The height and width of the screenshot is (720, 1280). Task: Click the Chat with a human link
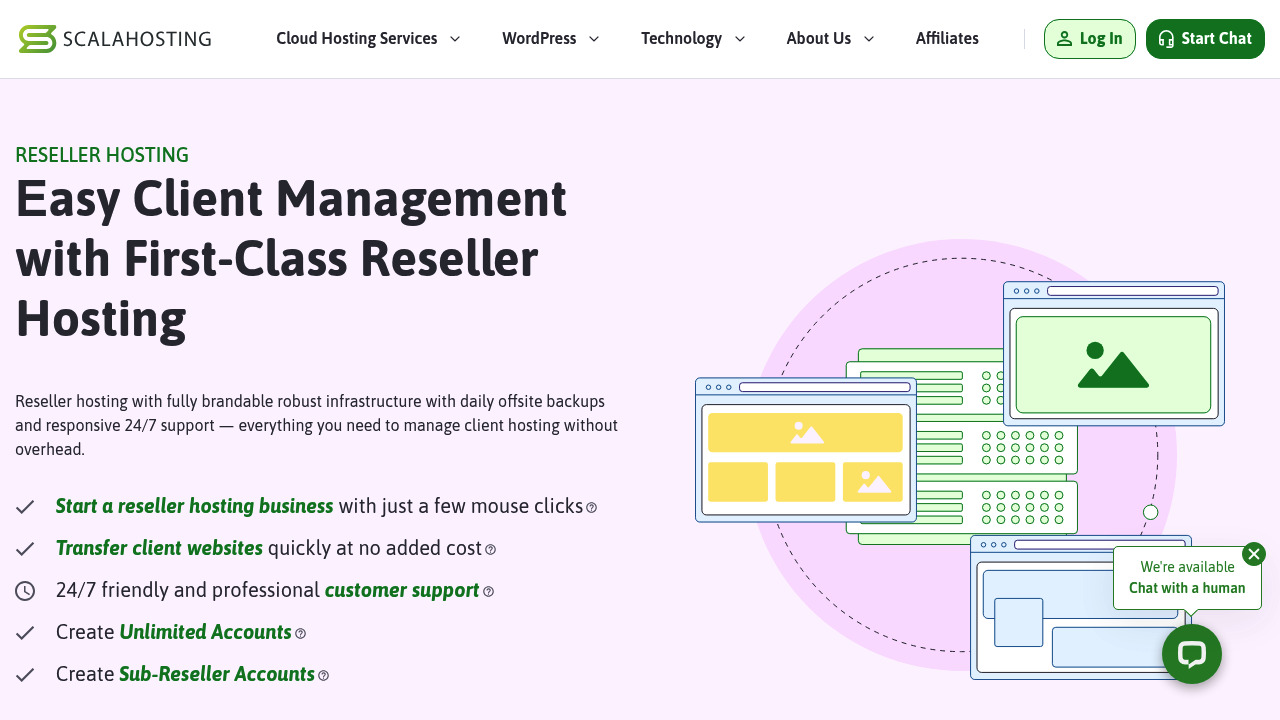click(1187, 588)
